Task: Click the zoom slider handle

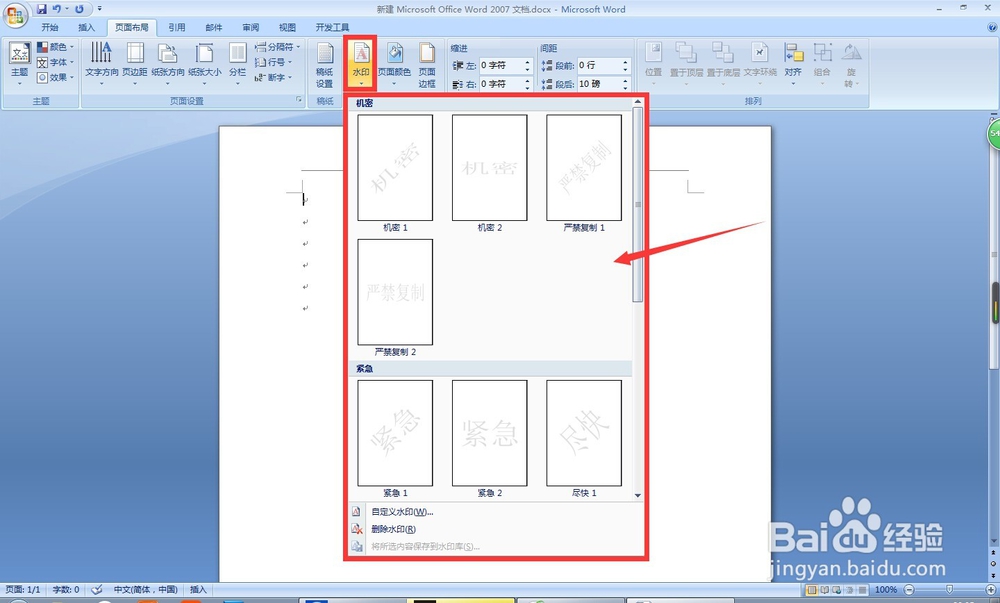Action: [949, 590]
